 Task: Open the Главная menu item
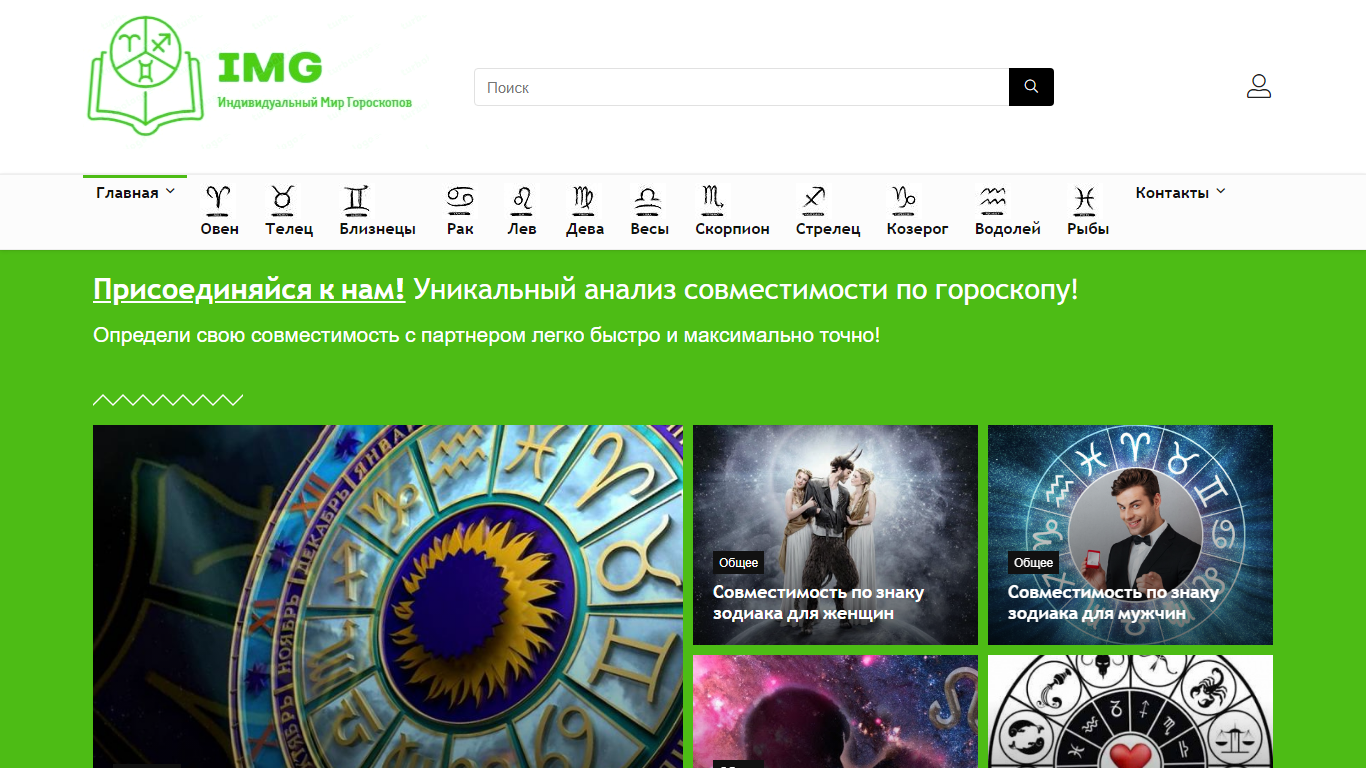click(x=127, y=193)
